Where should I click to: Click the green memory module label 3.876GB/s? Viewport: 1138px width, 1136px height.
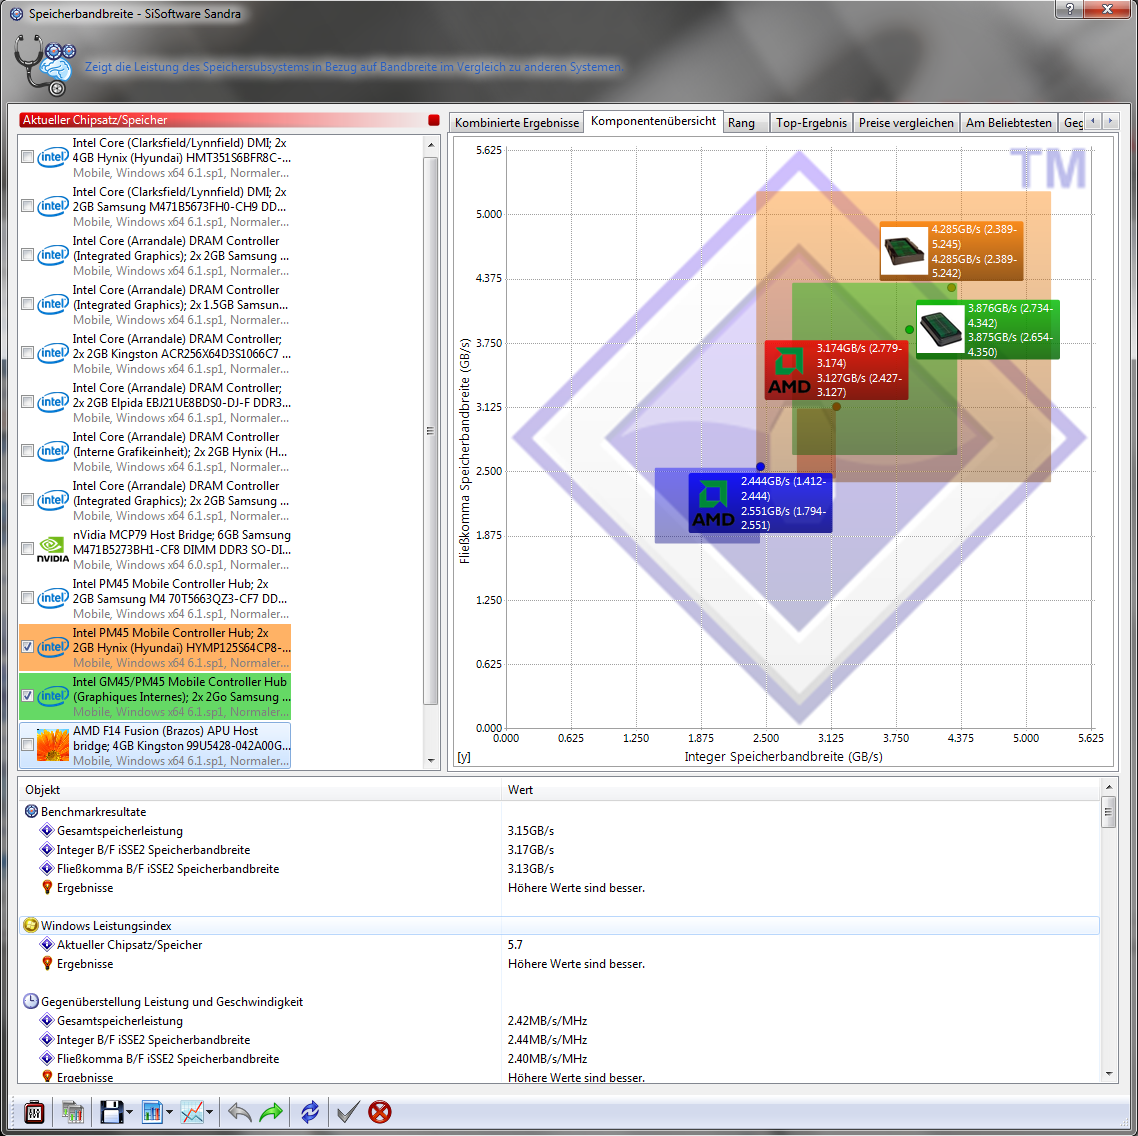pyautogui.click(x=988, y=330)
